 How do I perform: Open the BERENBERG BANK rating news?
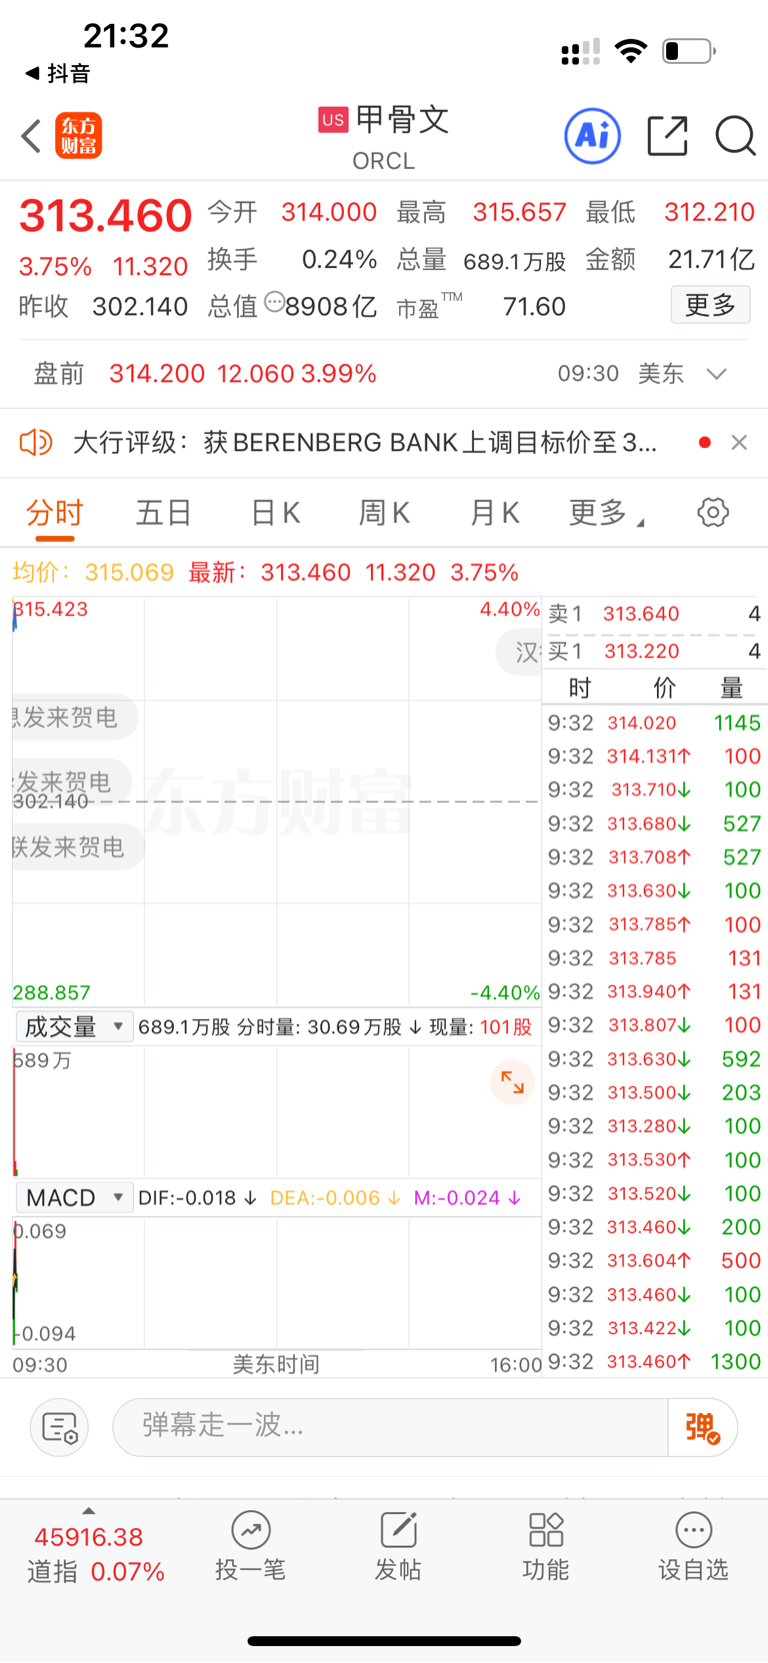pos(365,442)
